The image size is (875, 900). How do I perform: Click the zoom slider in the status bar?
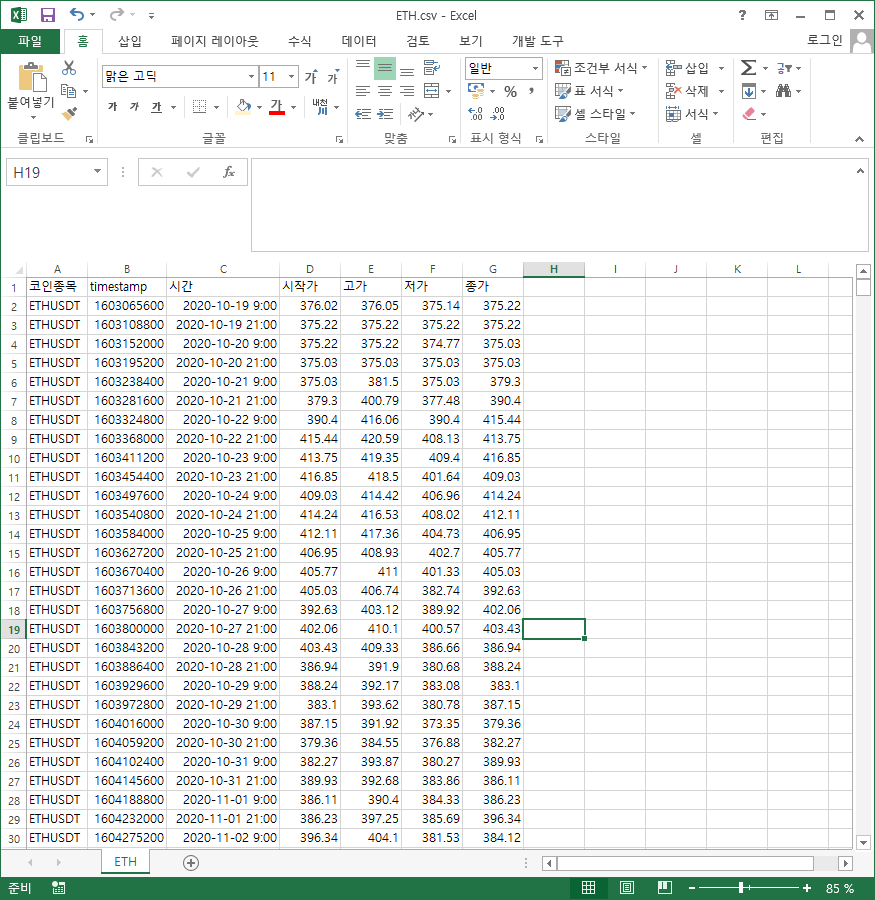[741, 888]
